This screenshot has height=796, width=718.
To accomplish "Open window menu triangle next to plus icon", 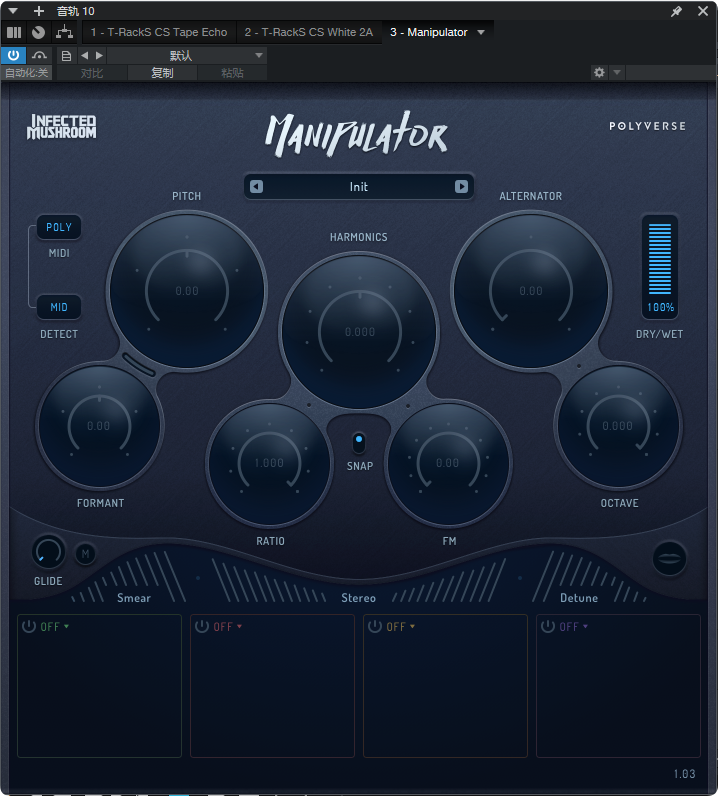I will [13, 11].
